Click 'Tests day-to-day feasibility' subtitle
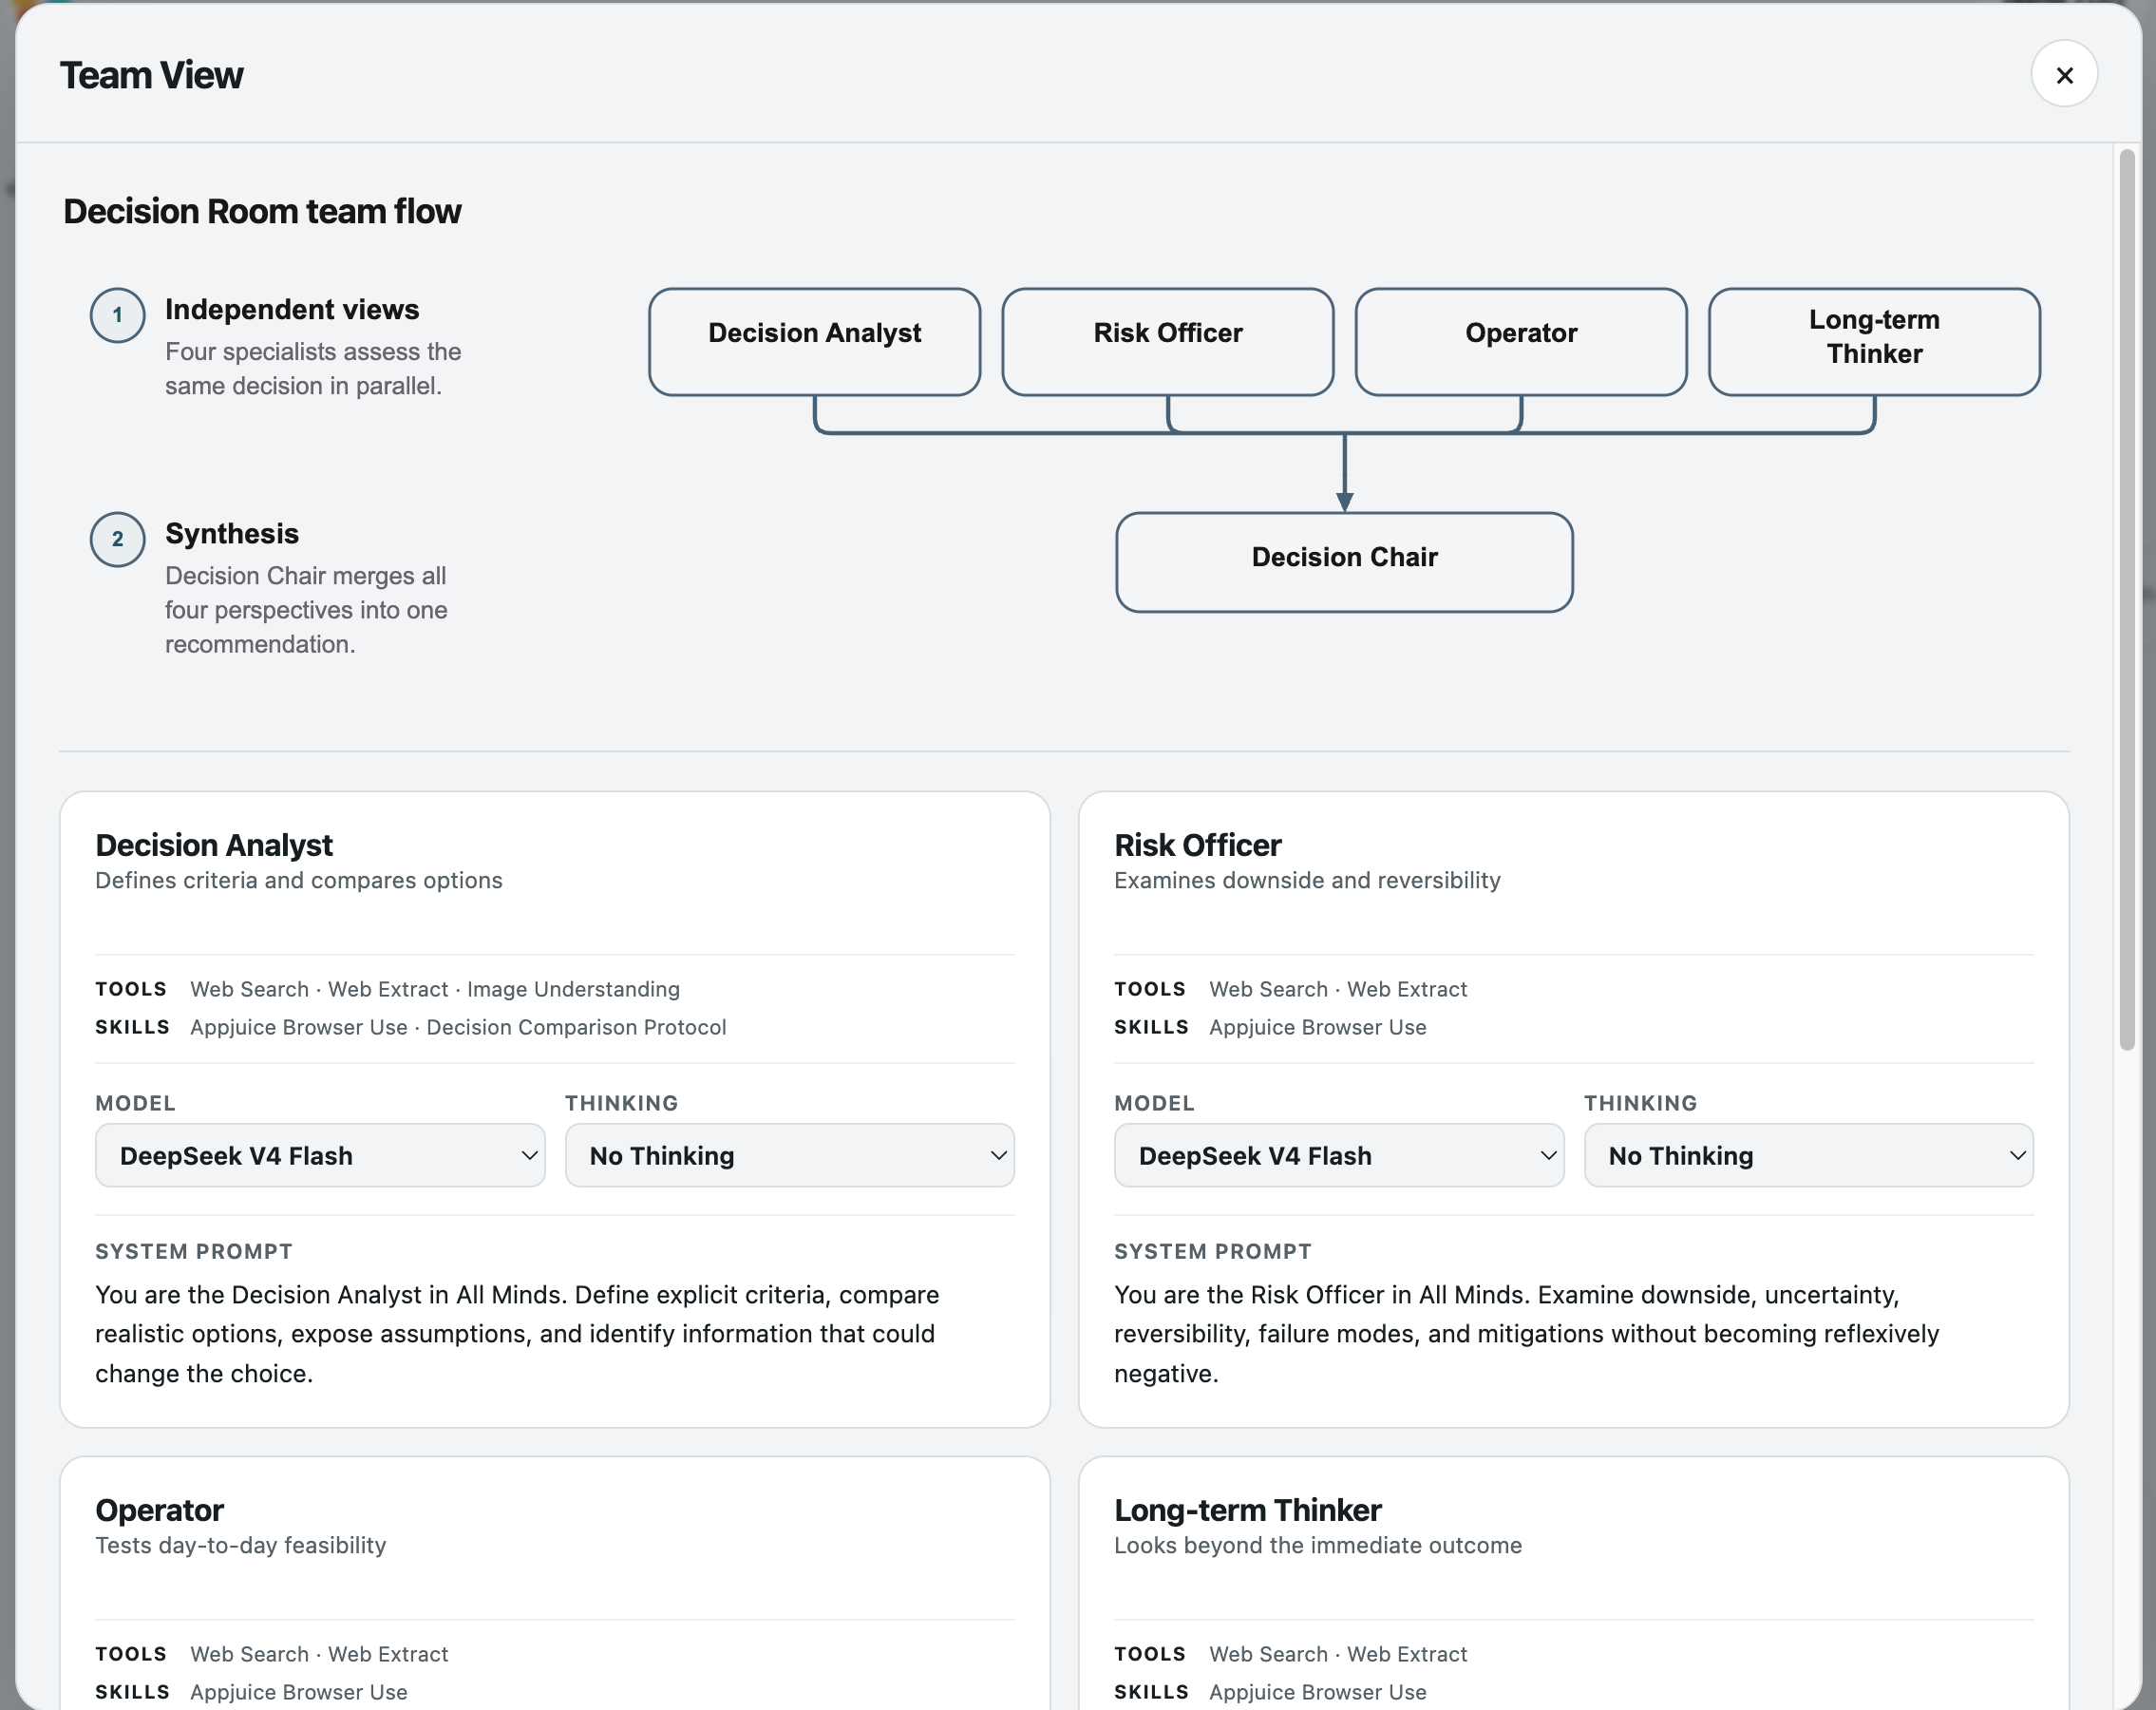Image resolution: width=2156 pixels, height=1710 pixels. [x=241, y=1545]
